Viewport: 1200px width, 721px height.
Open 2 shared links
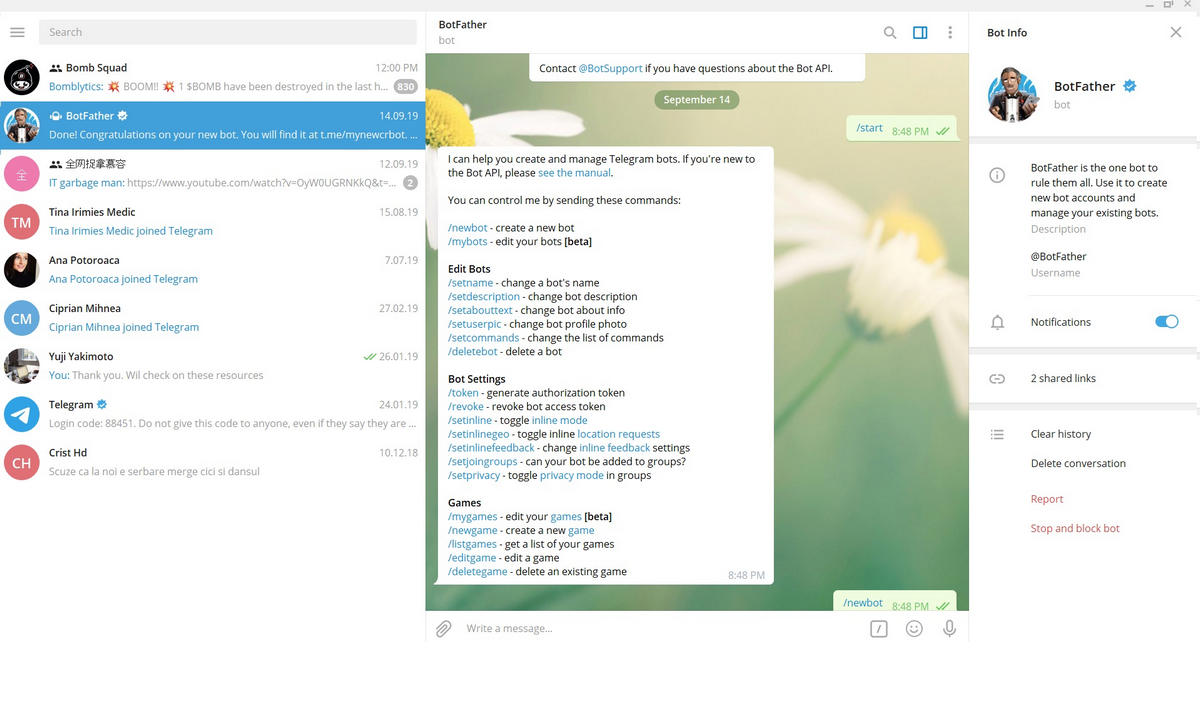[x=1063, y=378]
